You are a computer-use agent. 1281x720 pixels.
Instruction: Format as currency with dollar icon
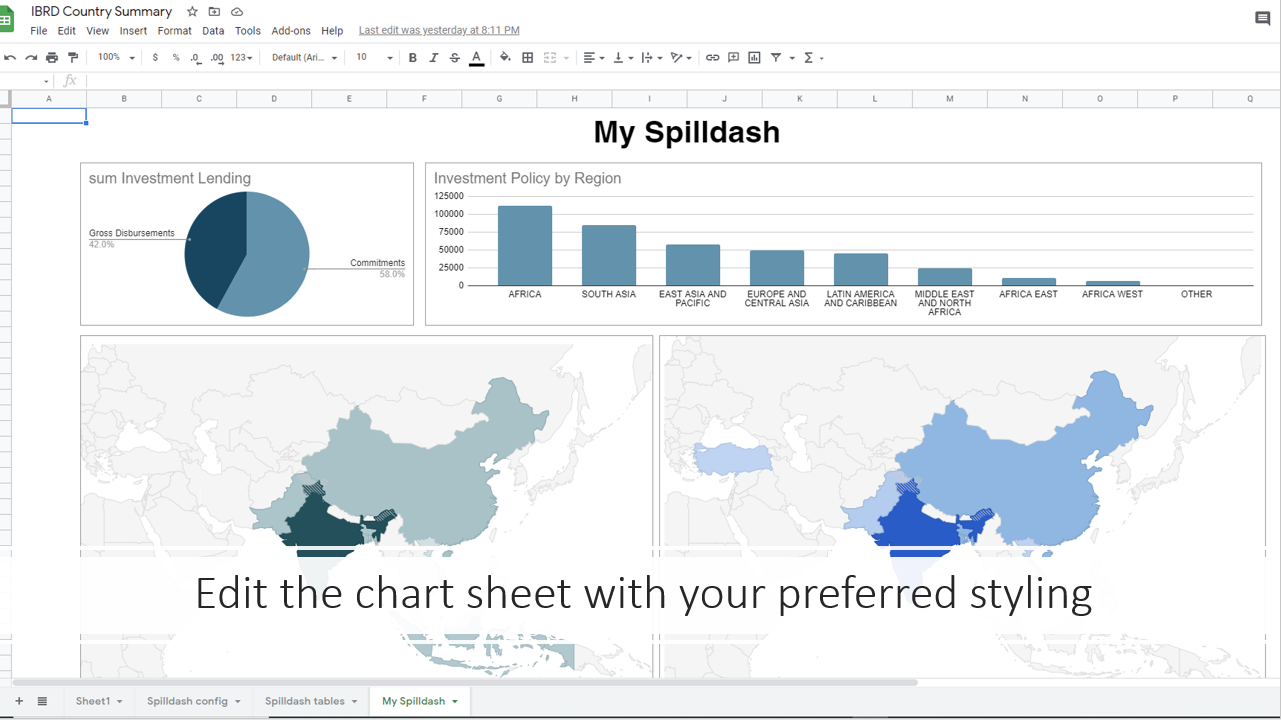pos(155,58)
